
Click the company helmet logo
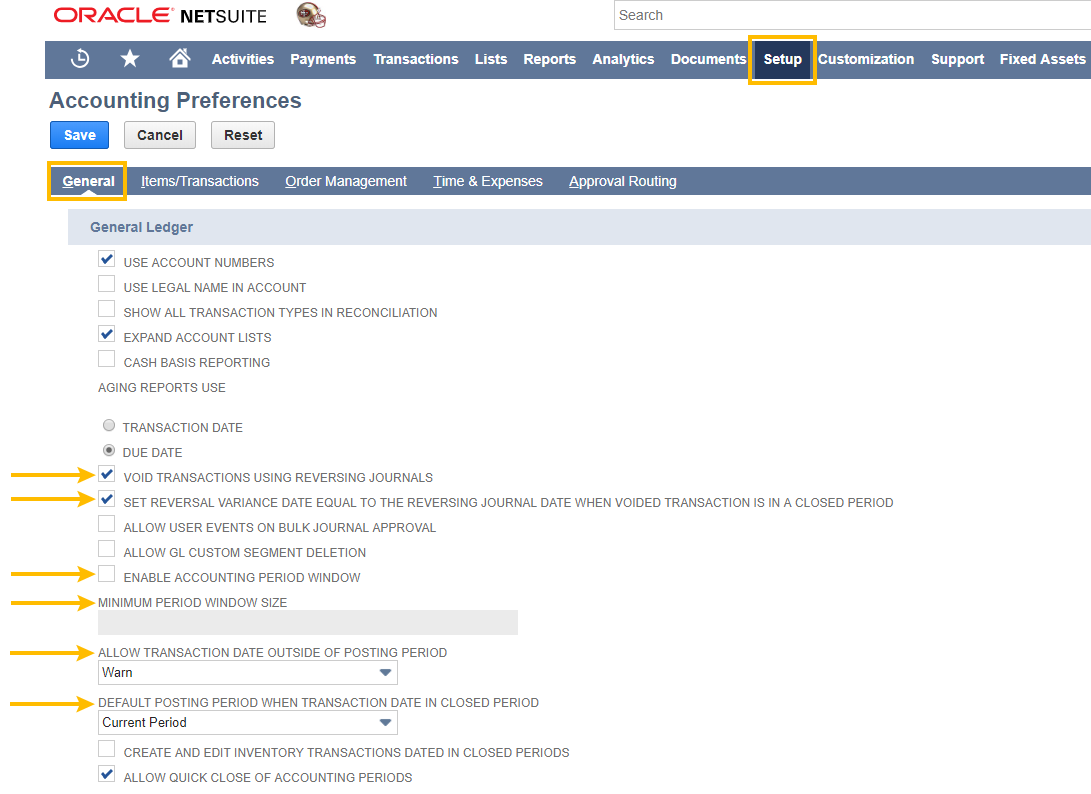pyautogui.click(x=311, y=15)
